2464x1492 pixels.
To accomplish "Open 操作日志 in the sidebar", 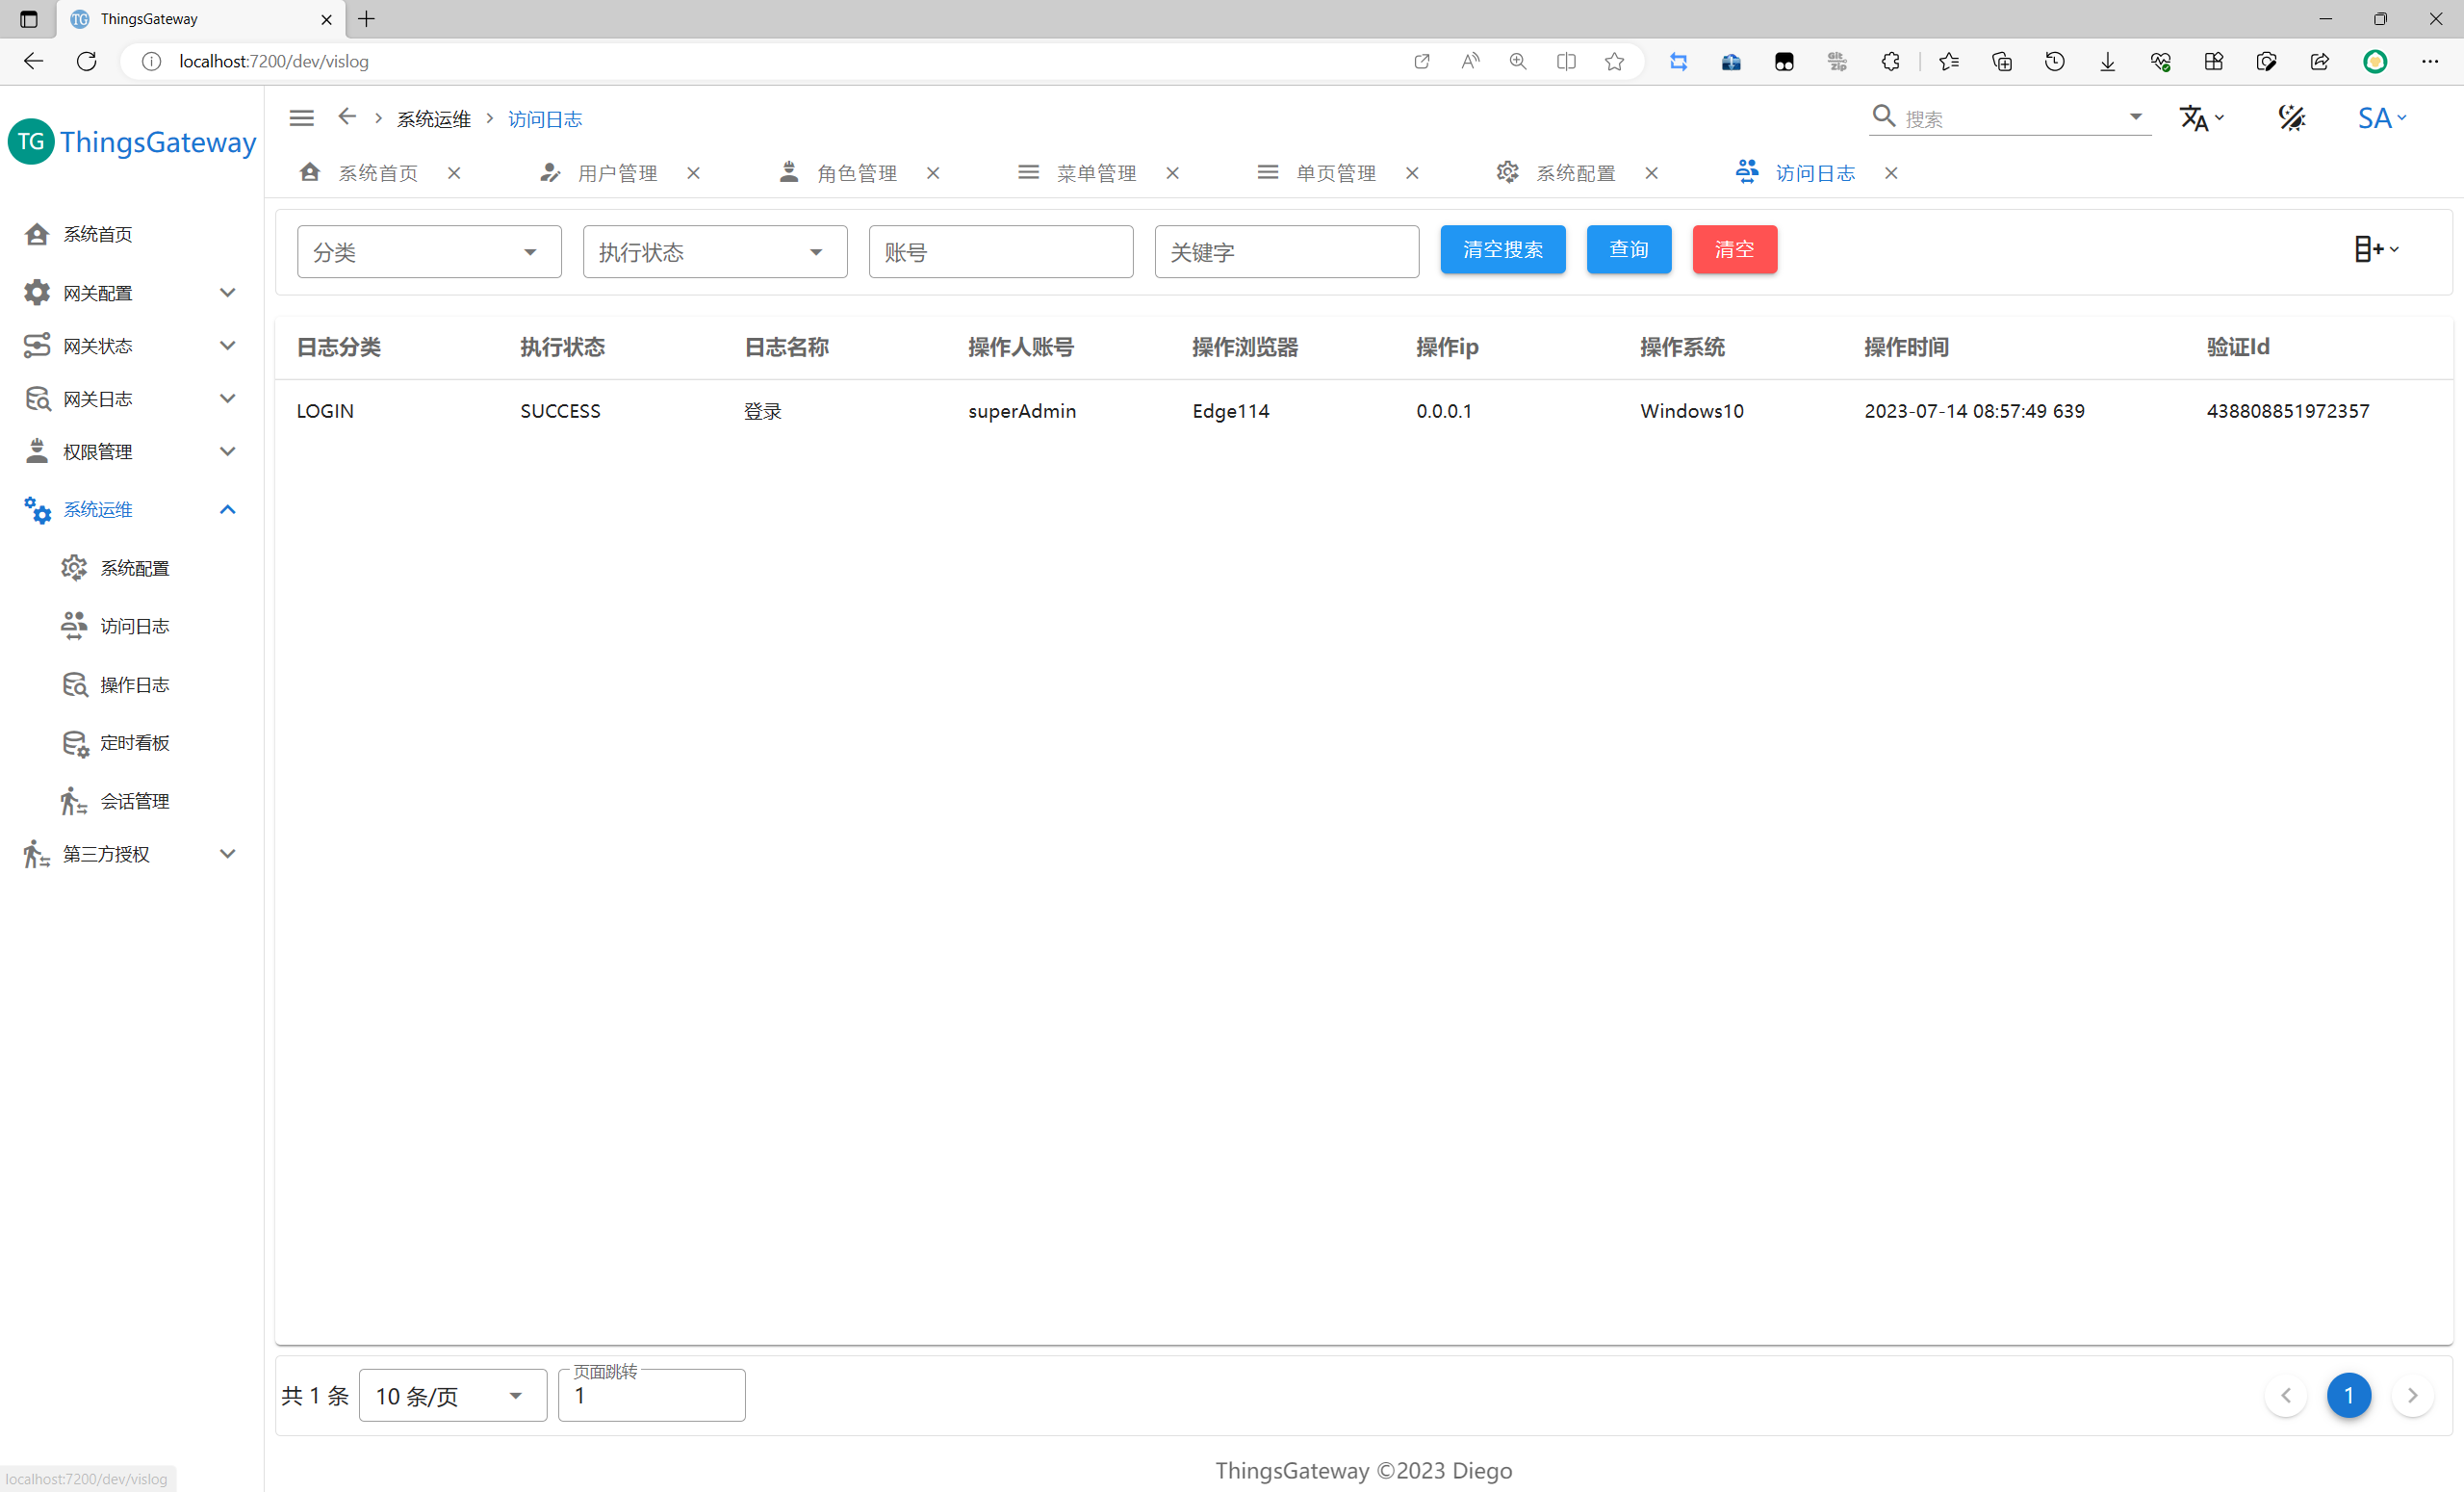I will [134, 685].
